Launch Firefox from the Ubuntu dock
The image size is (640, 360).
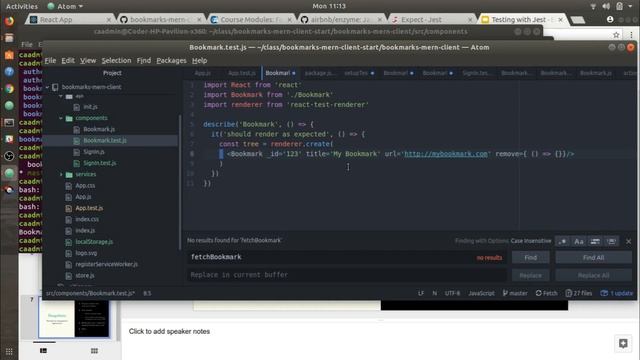[9, 21]
